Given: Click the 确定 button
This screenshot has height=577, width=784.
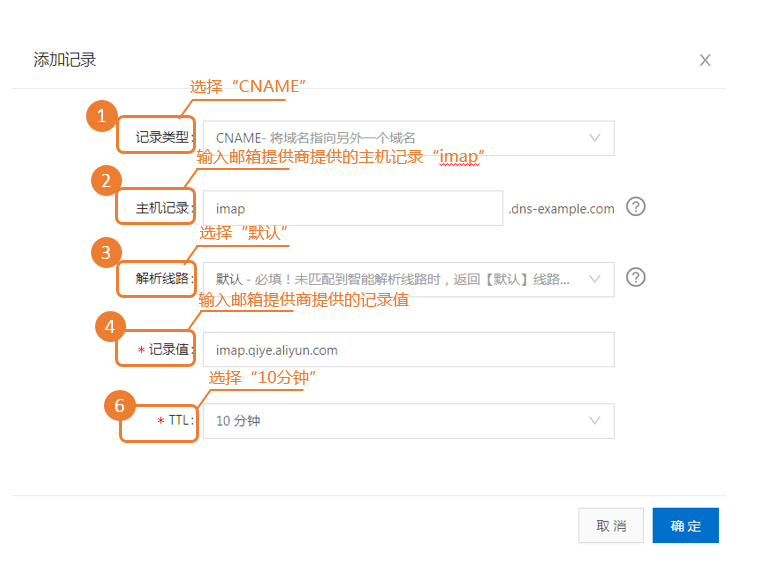Looking at the screenshot, I should click(x=686, y=526).
